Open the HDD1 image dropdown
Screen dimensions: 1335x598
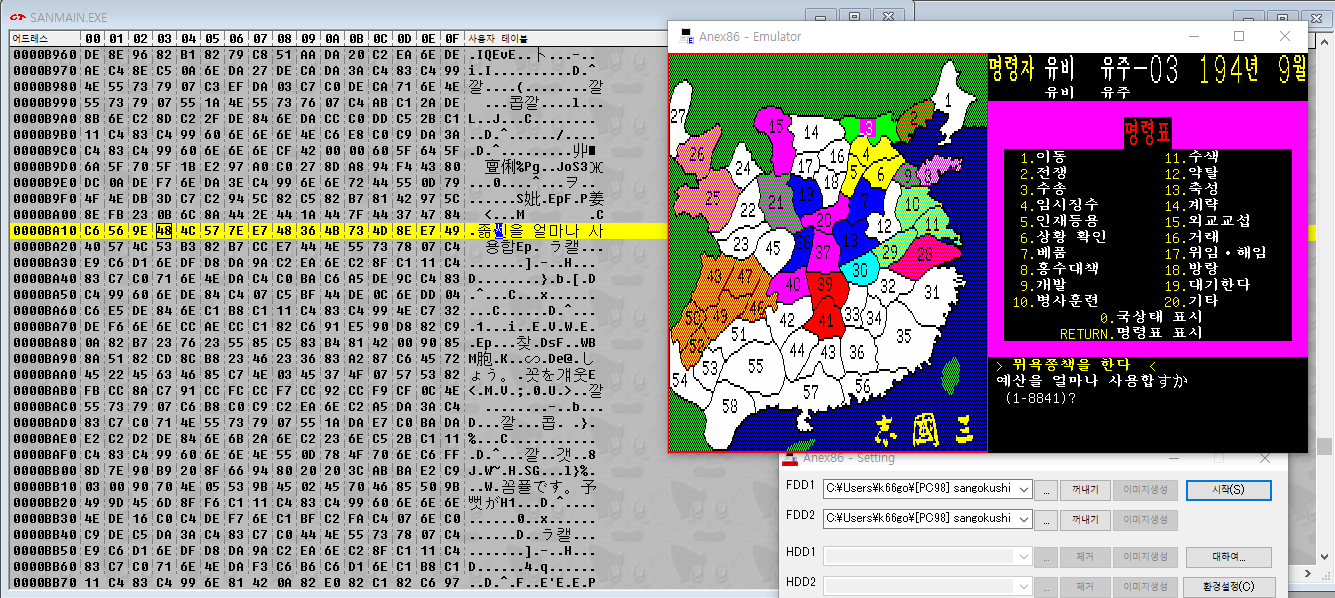[x=1023, y=556]
